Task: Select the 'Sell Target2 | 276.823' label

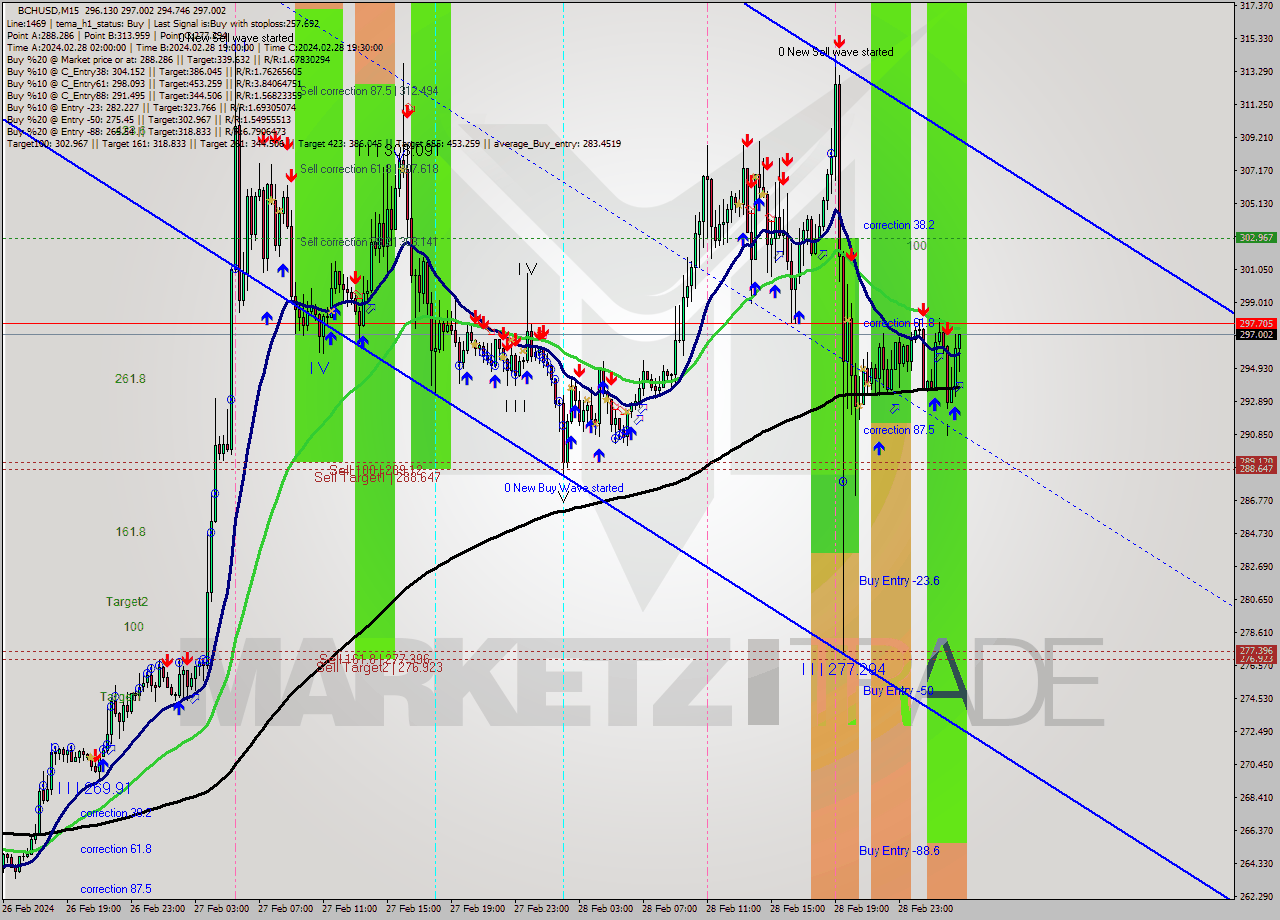Action: coord(379,666)
